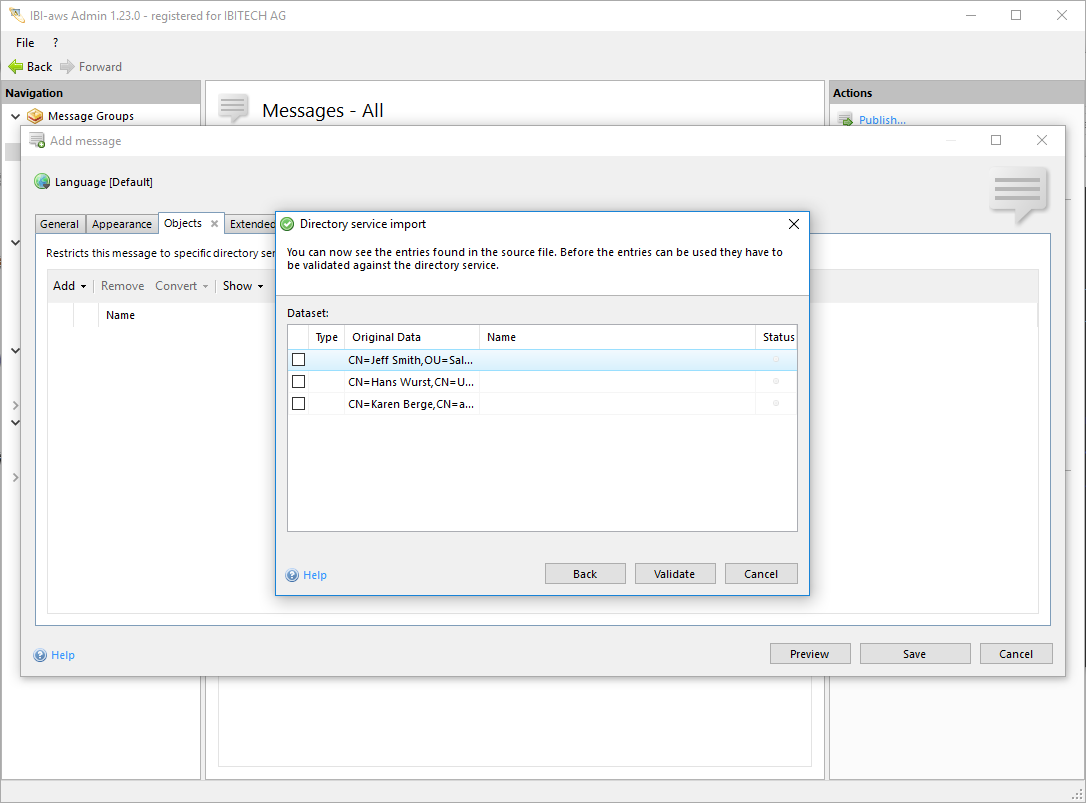Click the Publish action icon
The image size is (1086, 803).
pyautogui.click(x=845, y=120)
